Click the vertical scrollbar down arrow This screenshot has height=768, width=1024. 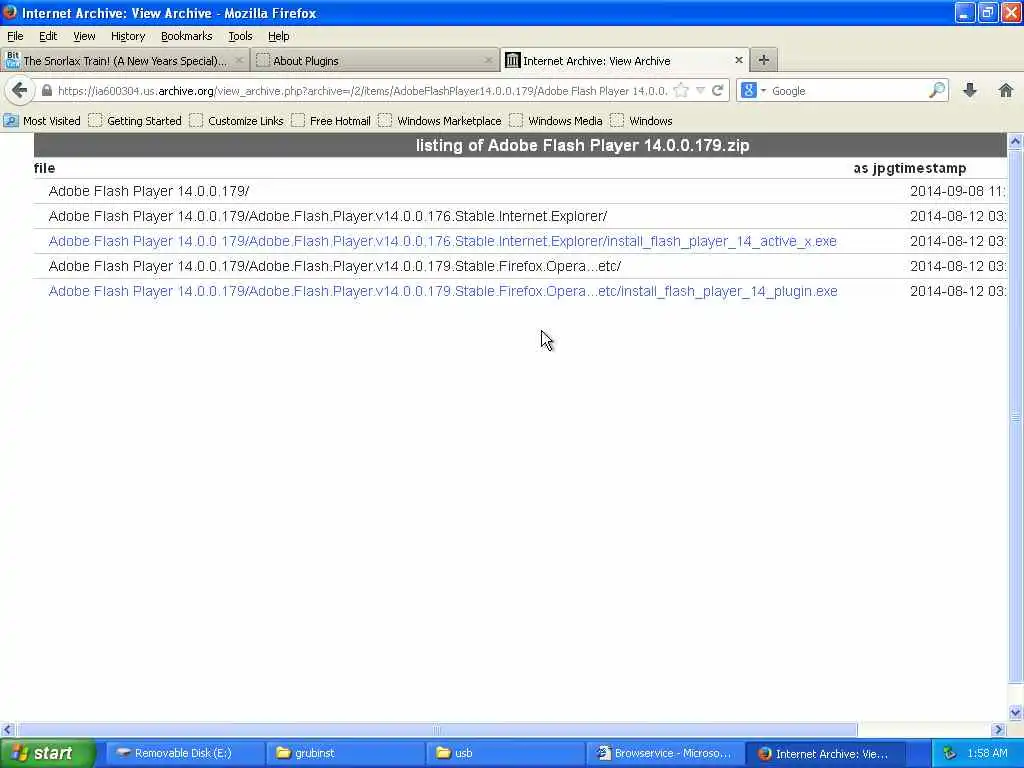click(x=1015, y=712)
